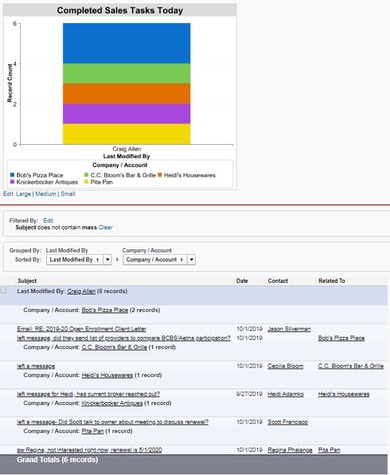The height and width of the screenshot is (475, 390).
Task: Open the Craig Allen user link
Action: (81, 291)
